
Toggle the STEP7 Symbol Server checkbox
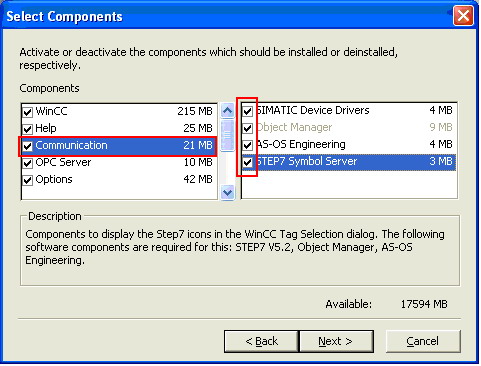(247, 162)
